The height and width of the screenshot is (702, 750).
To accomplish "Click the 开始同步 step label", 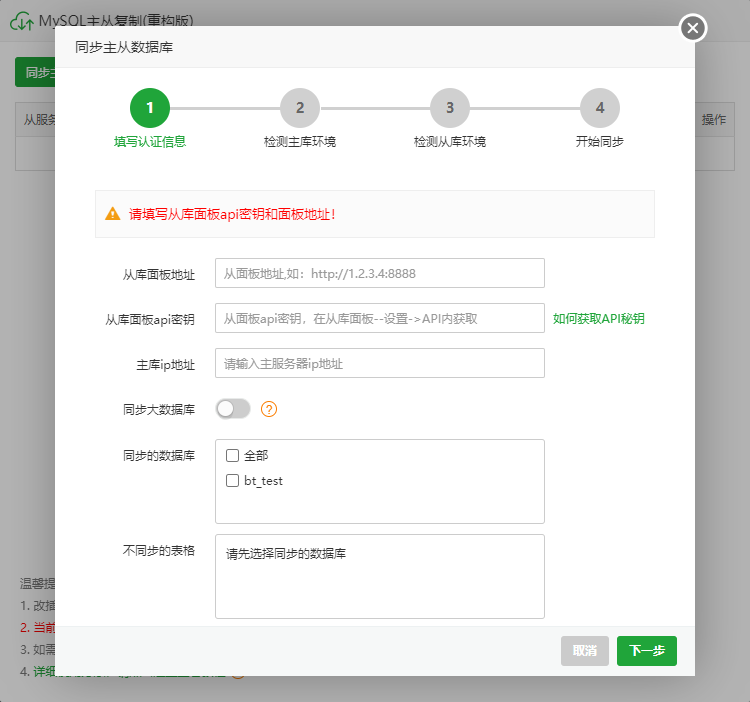I will 600,142.
